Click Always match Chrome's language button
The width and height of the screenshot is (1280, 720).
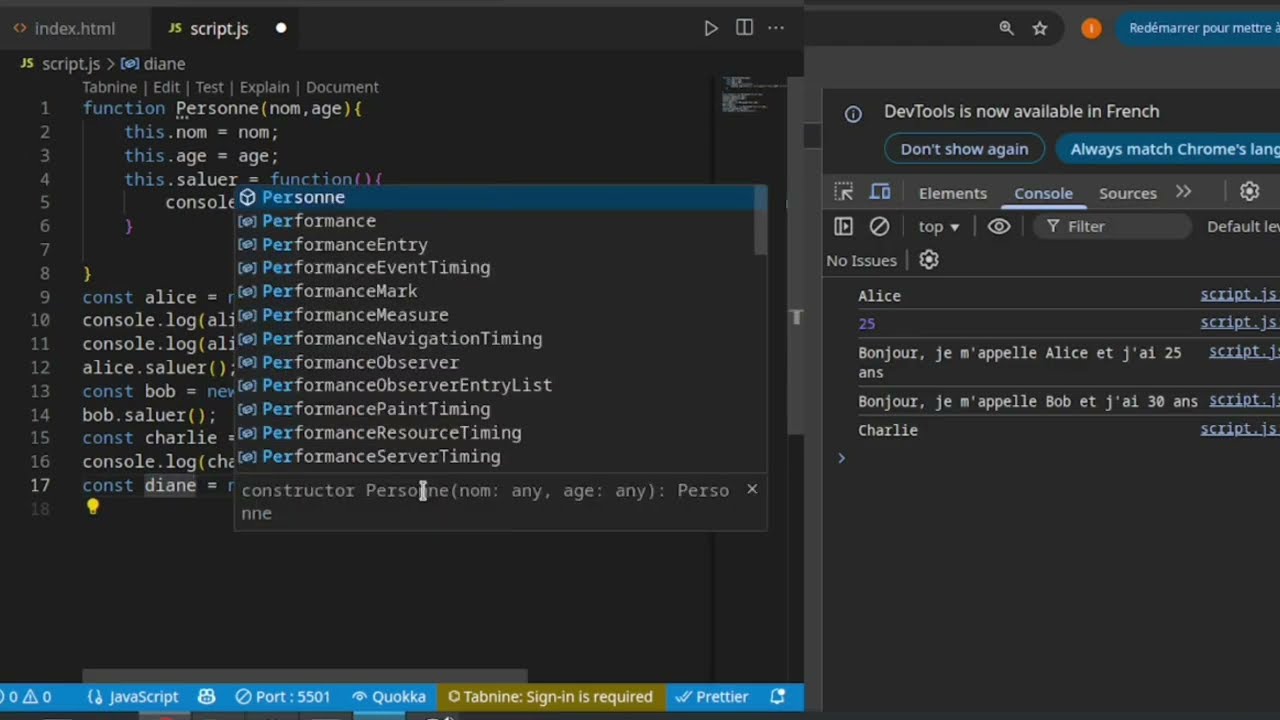tap(1168, 149)
